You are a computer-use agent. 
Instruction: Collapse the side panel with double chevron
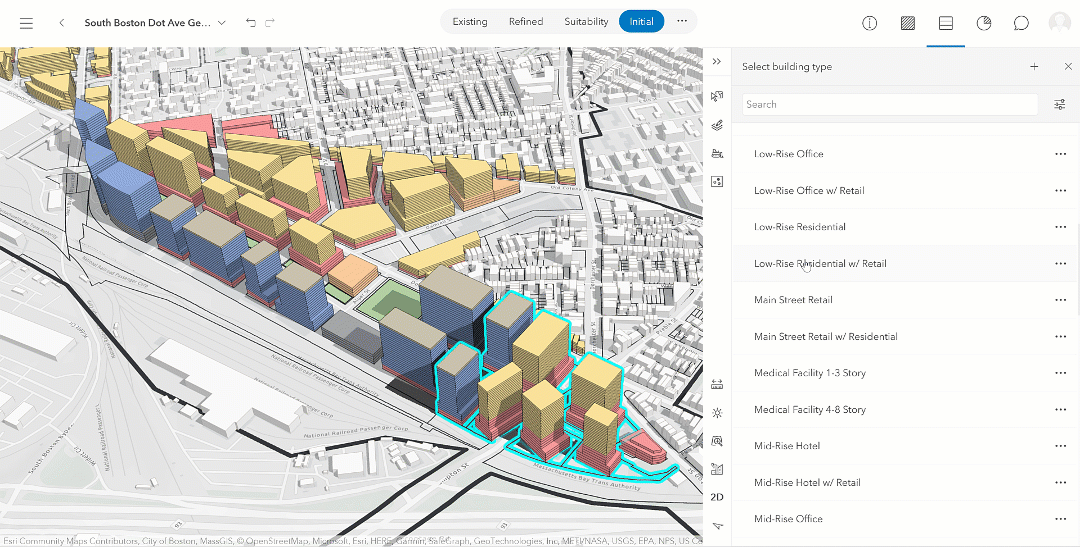tap(717, 62)
